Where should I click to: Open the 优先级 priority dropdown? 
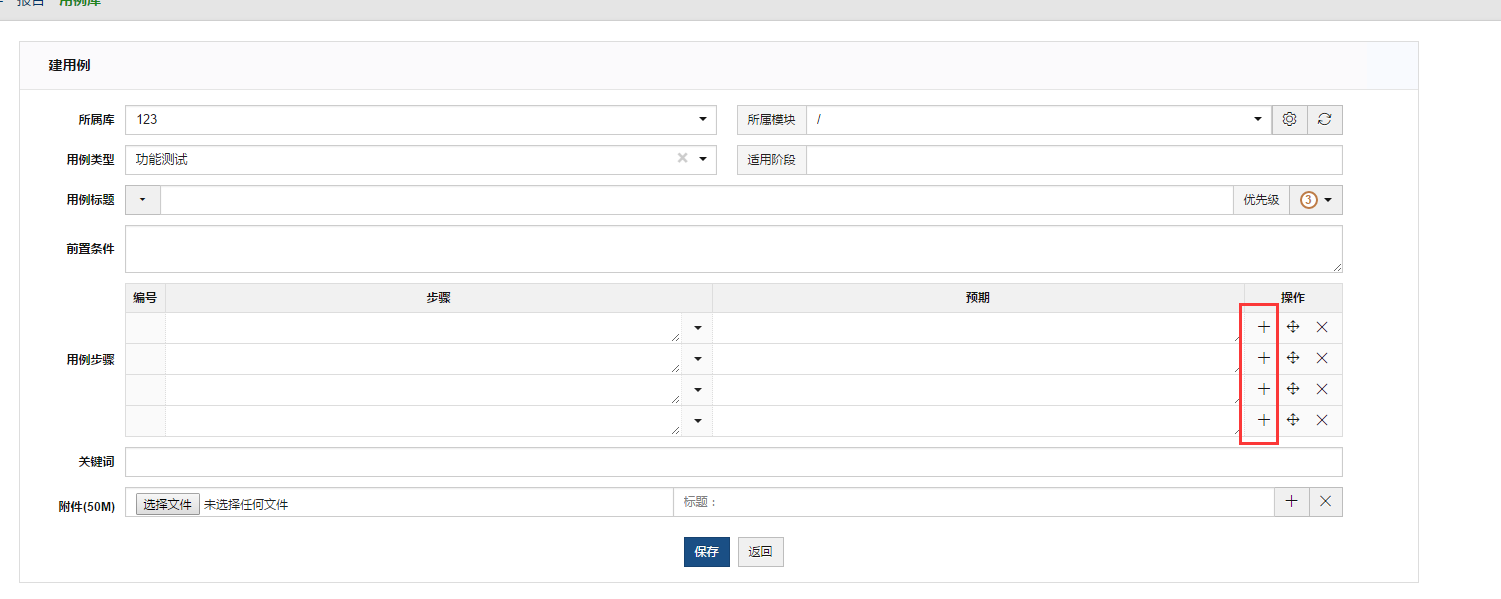click(x=1316, y=200)
